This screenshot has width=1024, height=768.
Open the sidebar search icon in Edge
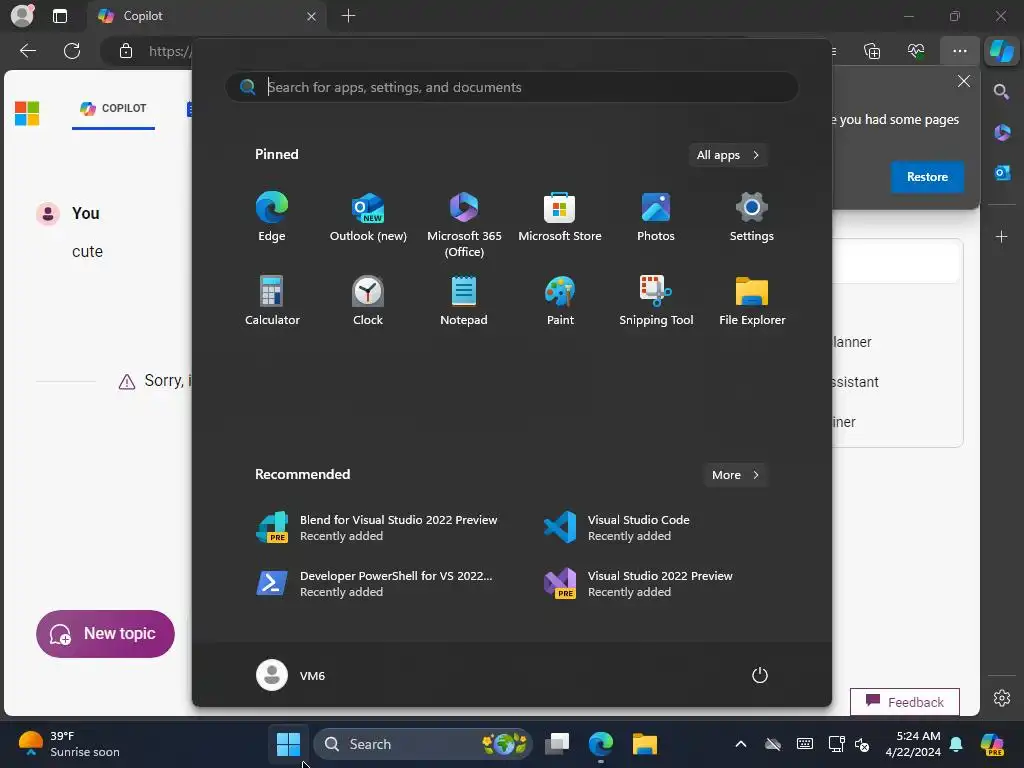pos(1001,91)
